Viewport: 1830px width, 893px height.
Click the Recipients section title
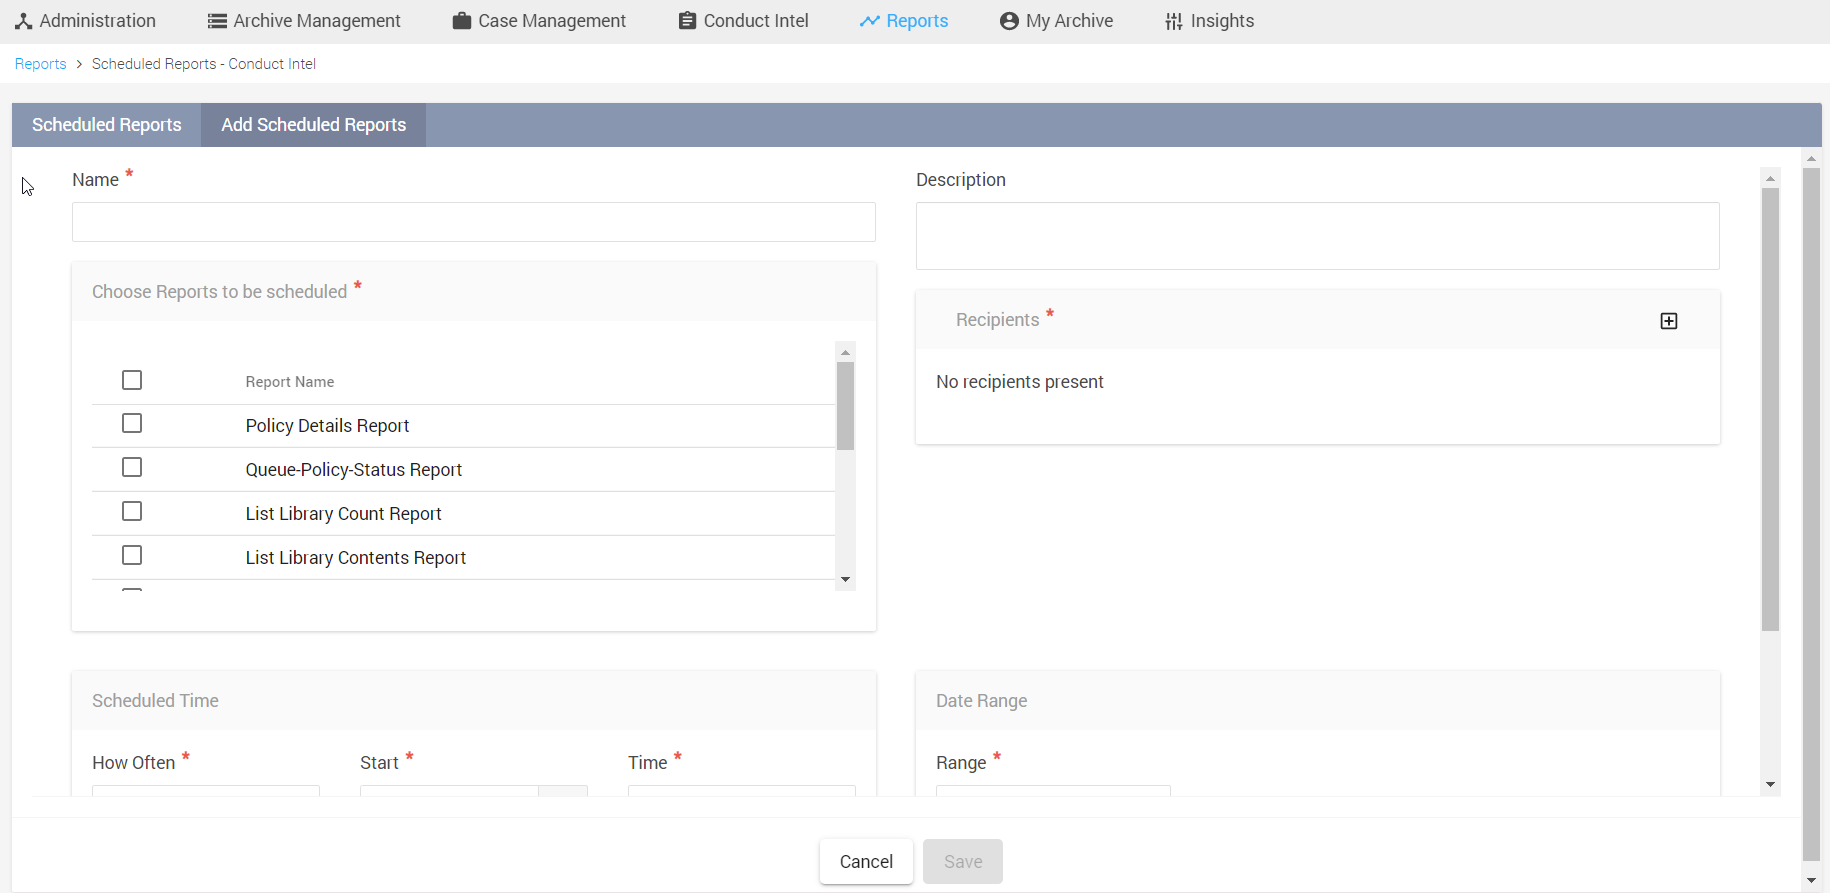[x=998, y=320]
